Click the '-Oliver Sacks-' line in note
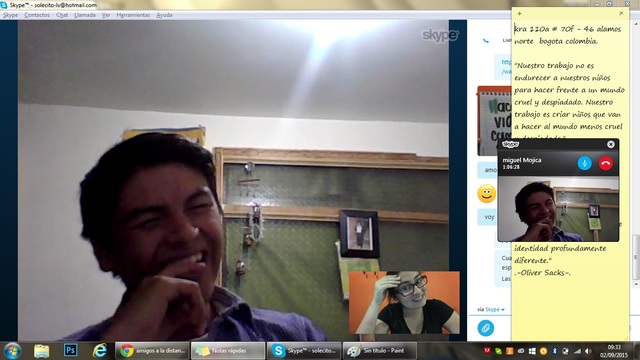Screen dimensions: 640x360 [542, 273]
